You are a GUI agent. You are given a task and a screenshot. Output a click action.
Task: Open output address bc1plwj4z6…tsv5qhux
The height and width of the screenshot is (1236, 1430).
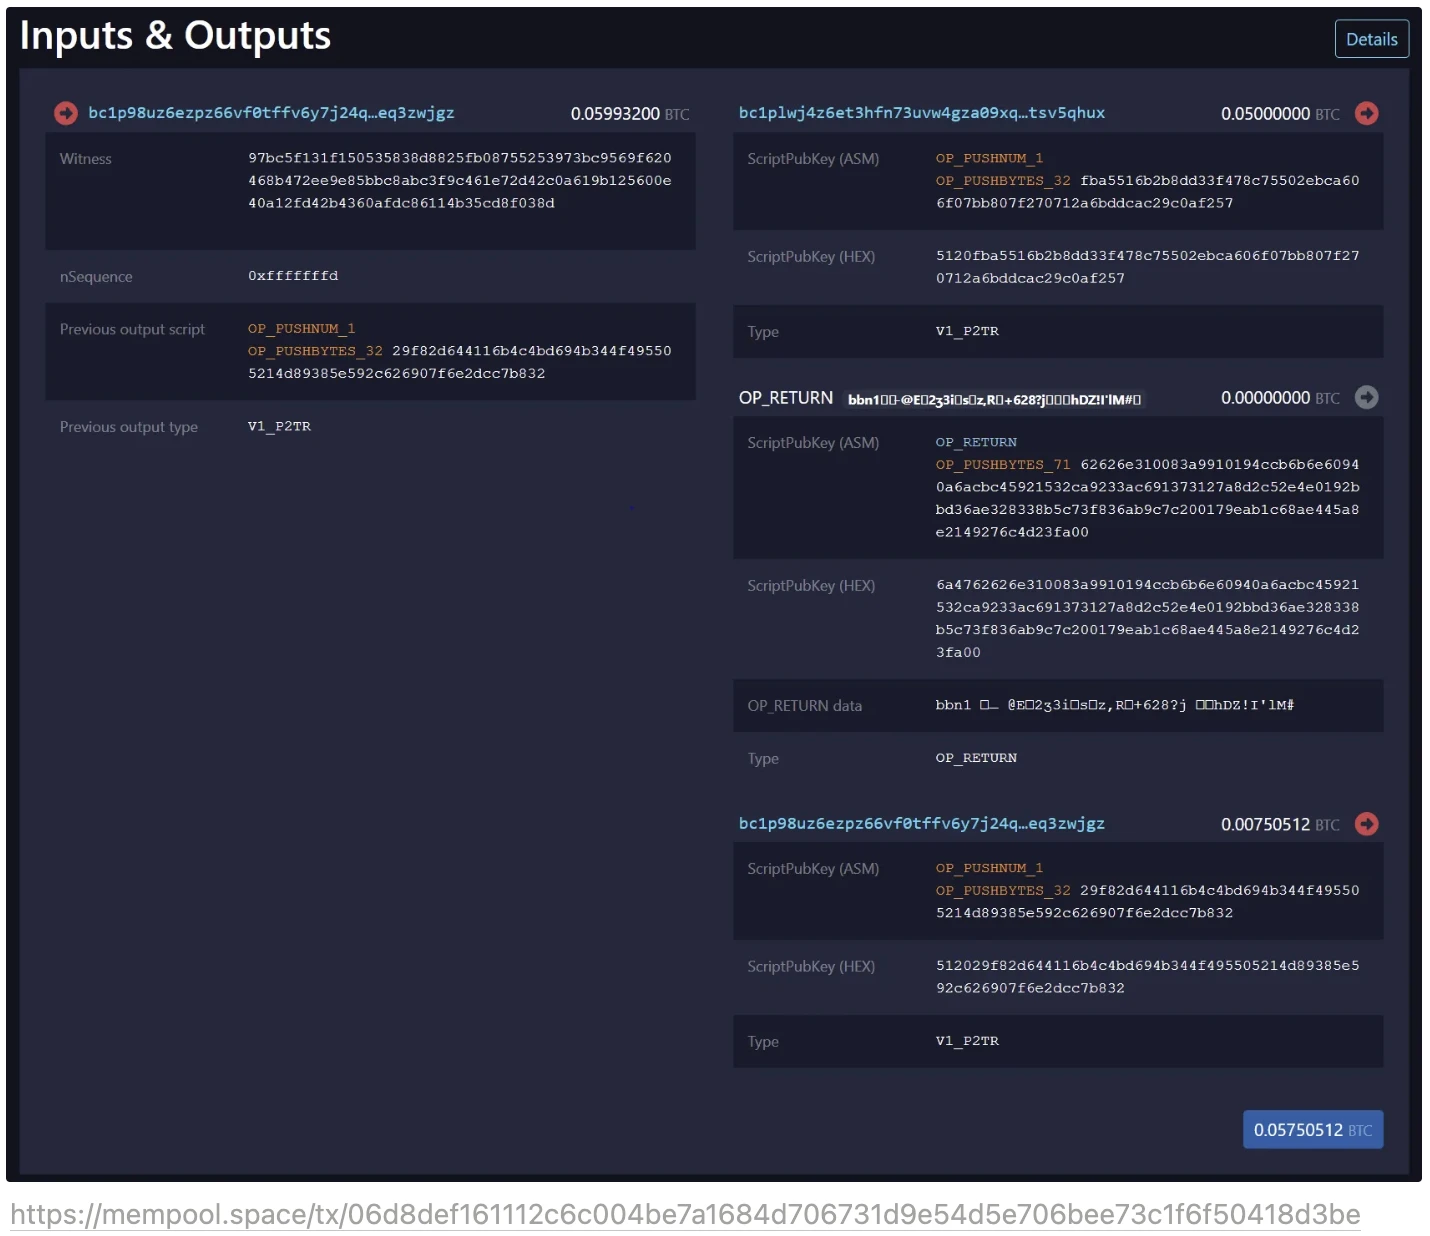(921, 113)
